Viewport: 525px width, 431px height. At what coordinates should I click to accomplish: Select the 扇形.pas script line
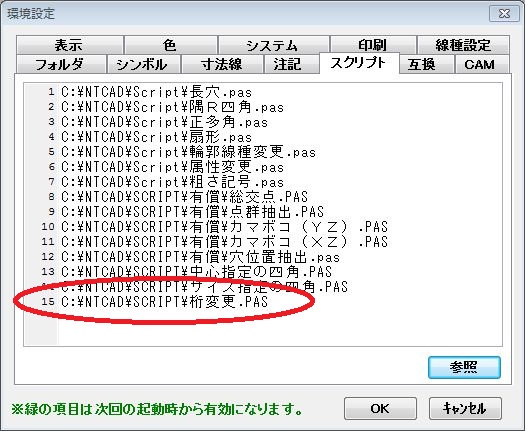pos(156,137)
